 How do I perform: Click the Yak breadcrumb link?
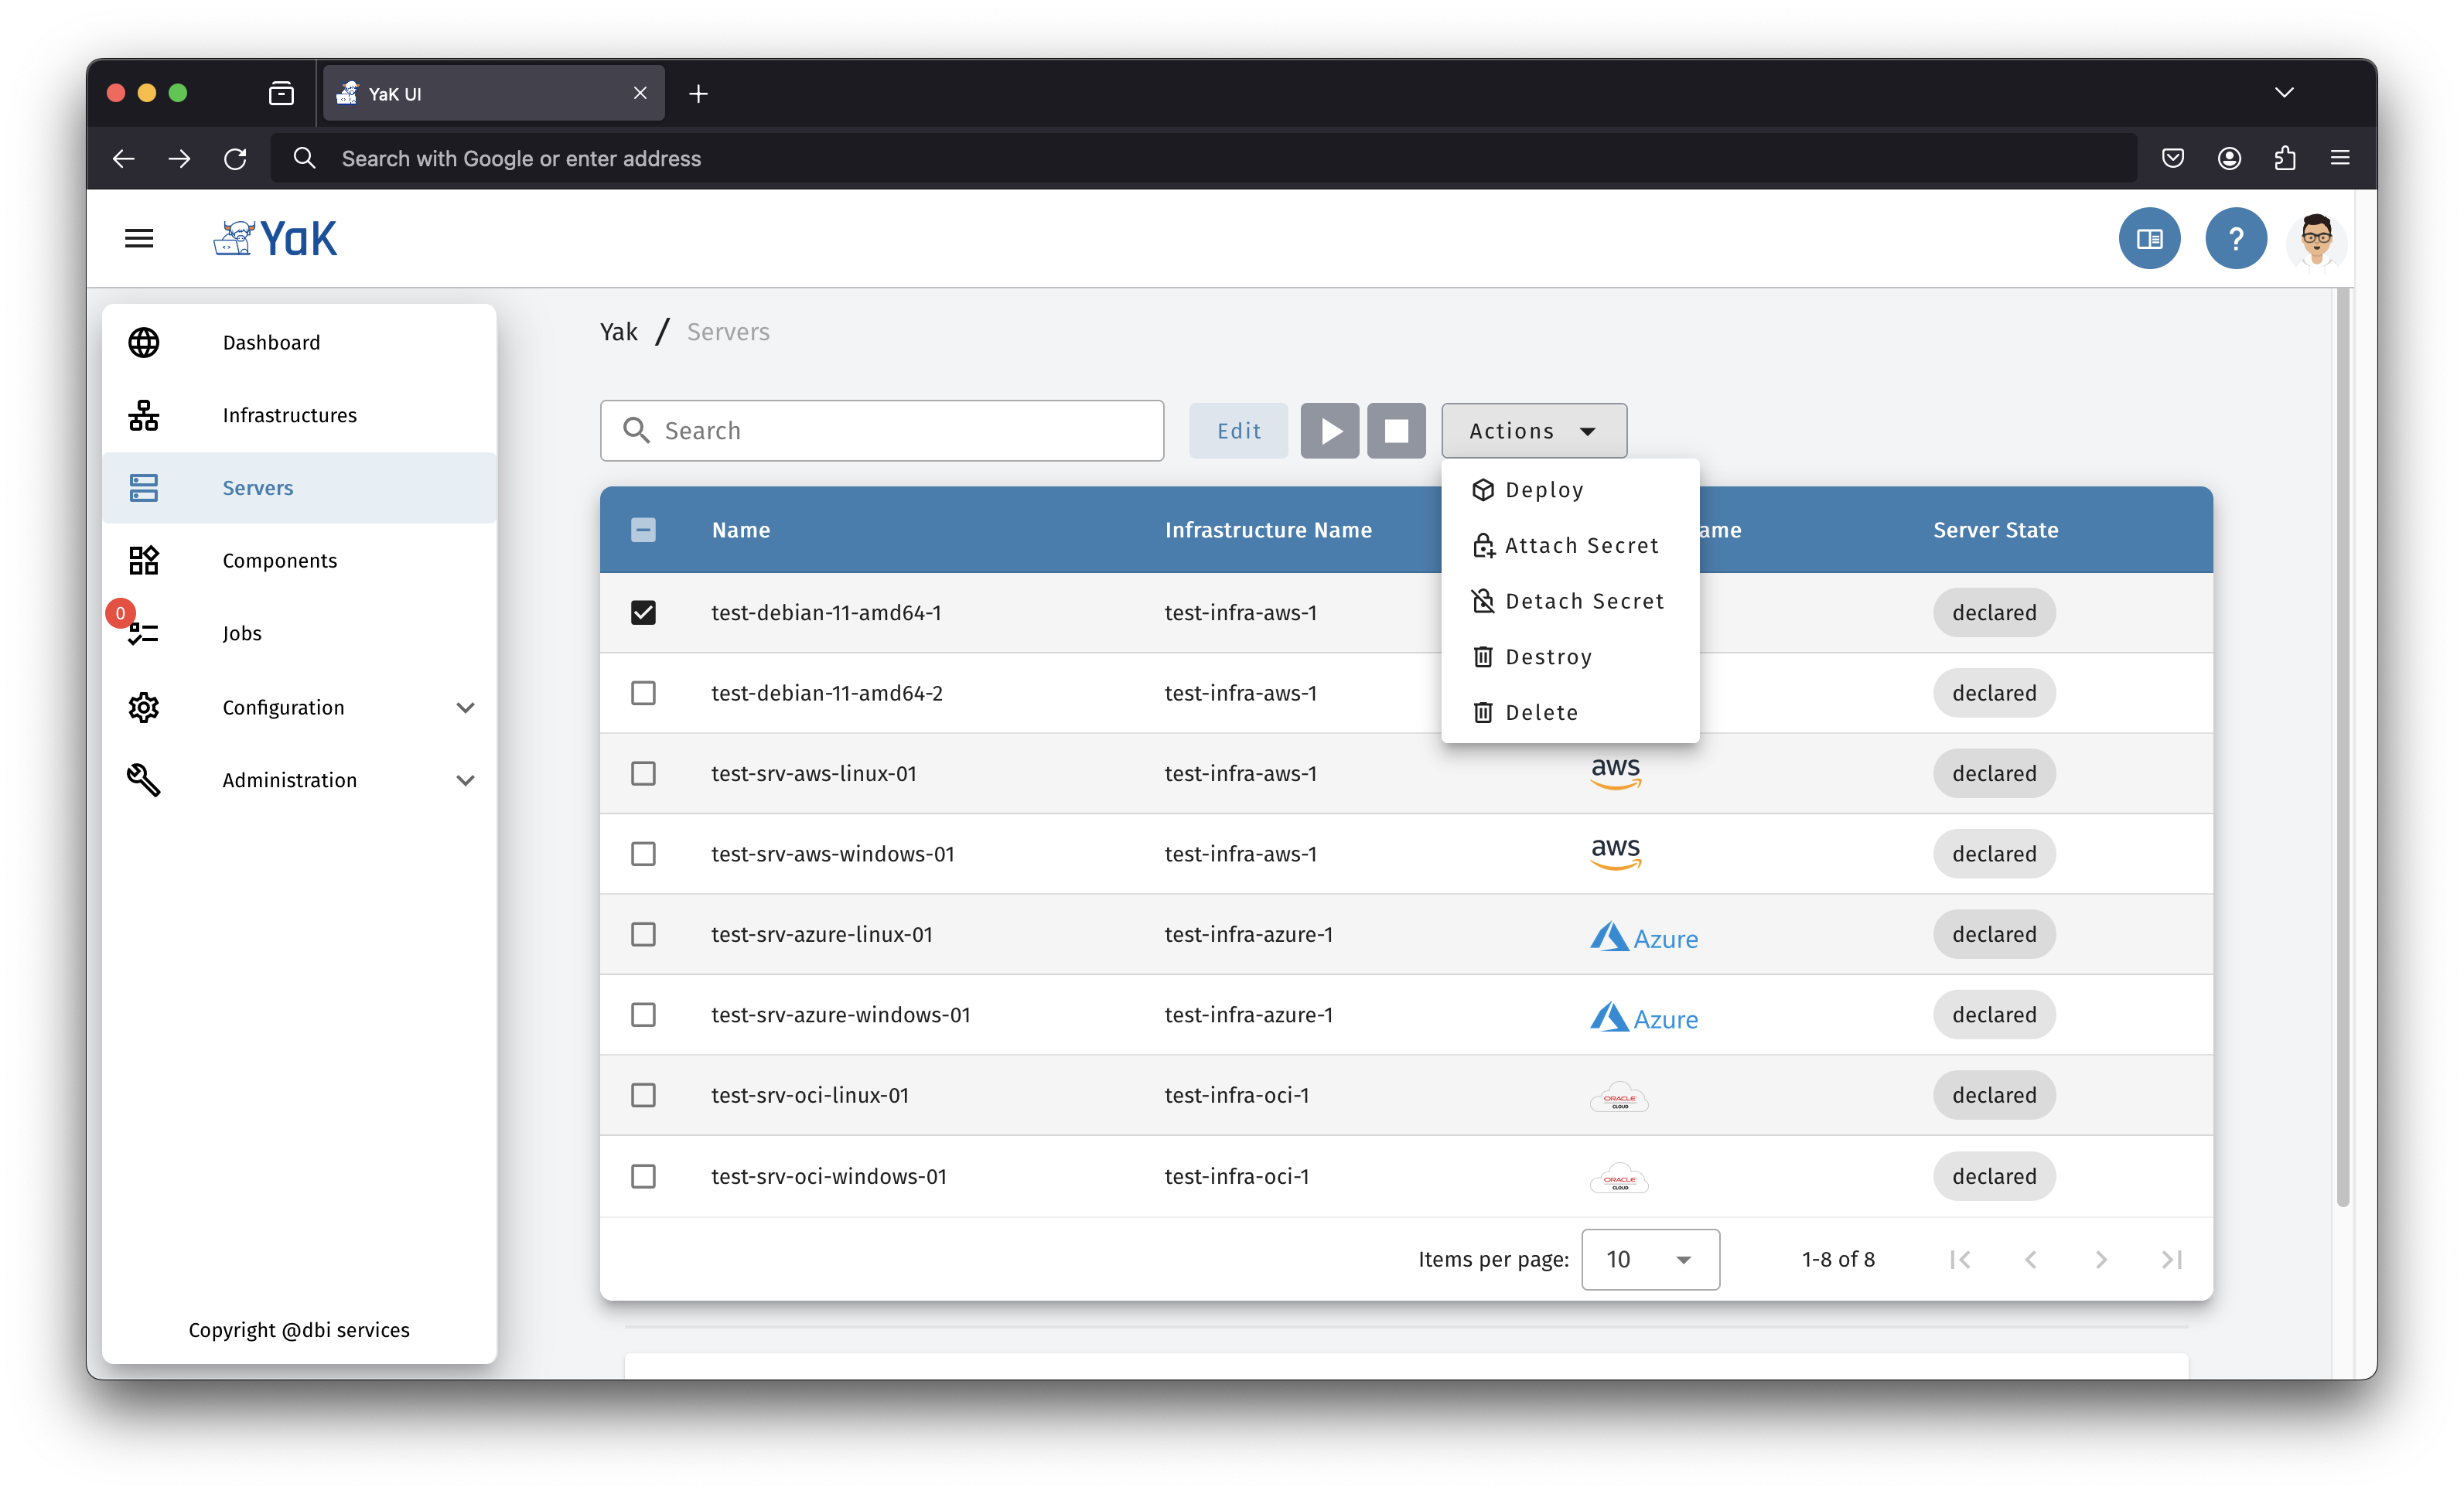[618, 332]
